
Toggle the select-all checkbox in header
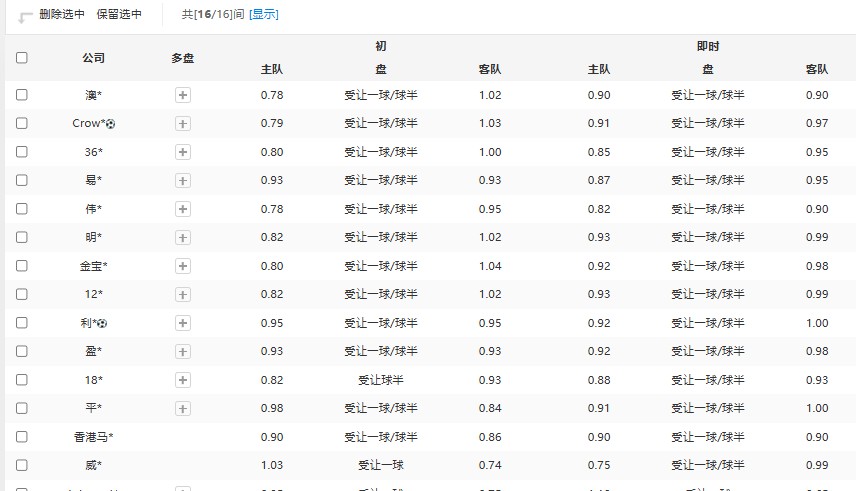22,58
